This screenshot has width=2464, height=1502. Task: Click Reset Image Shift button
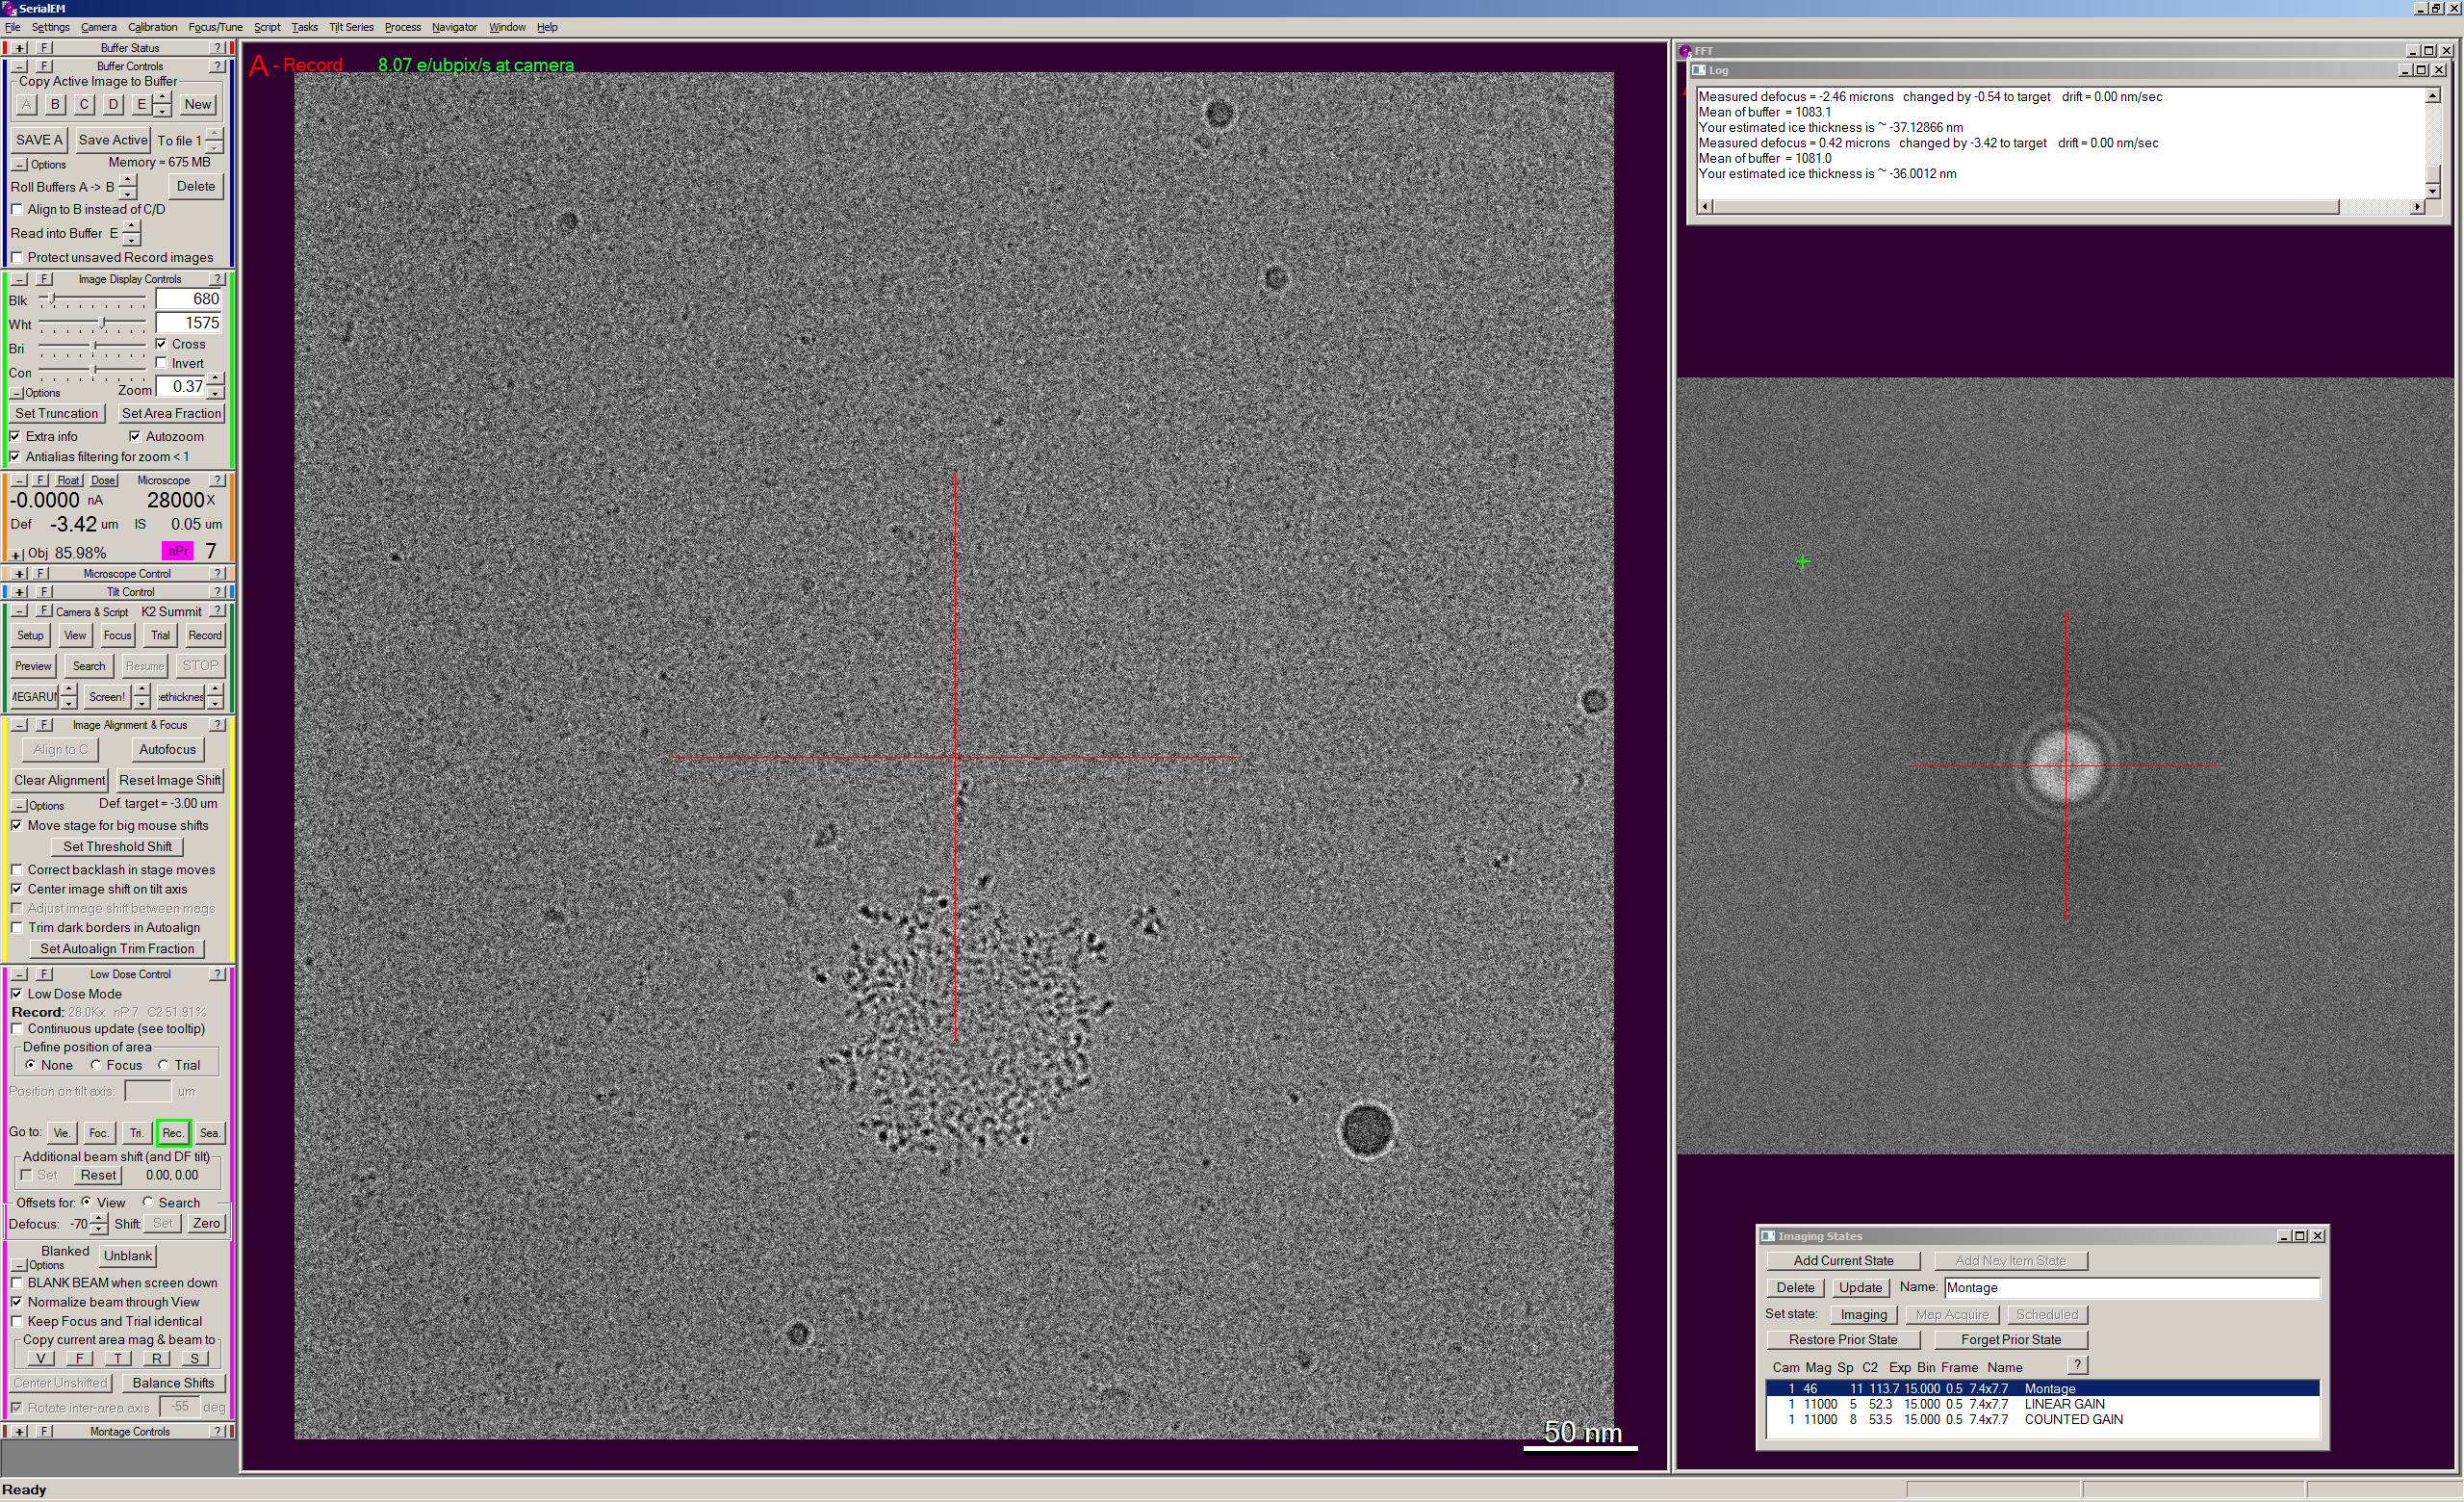coord(169,781)
